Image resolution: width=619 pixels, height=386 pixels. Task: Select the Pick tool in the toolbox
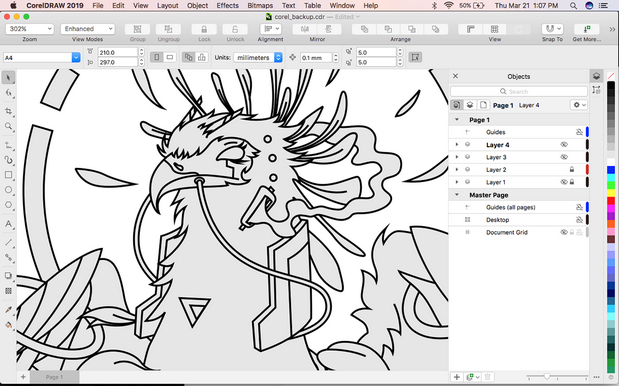(8, 77)
